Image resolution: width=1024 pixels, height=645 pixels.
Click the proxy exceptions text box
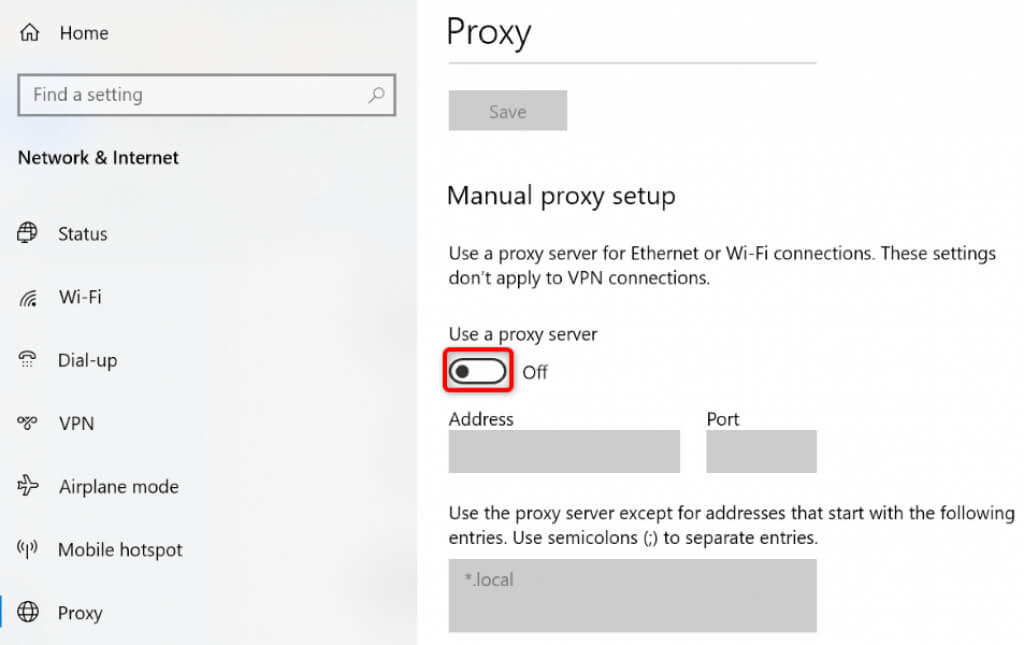[x=632, y=595]
